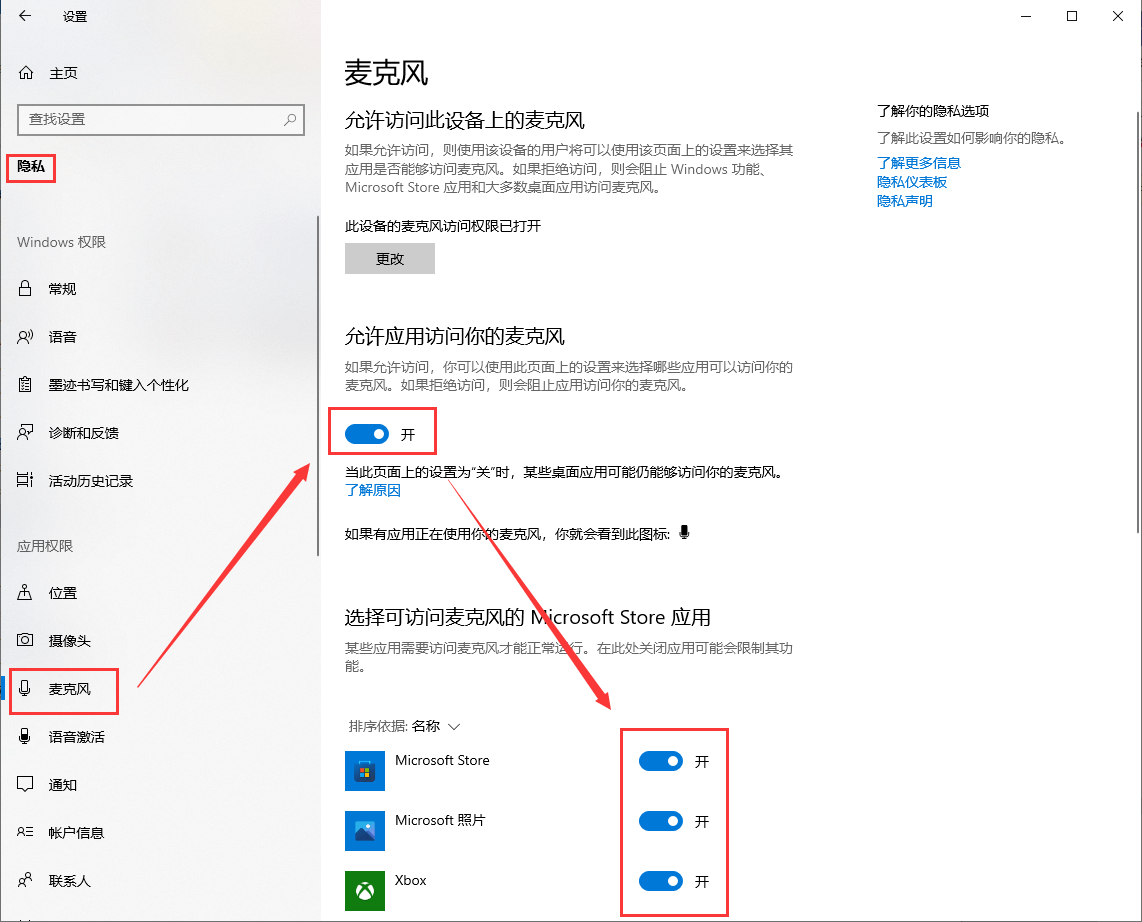The height and width of the screenshot is (922, 1142).
Task: Open the 摄像头 (Camera) privacy settings
Action: [x=64, y=640]
